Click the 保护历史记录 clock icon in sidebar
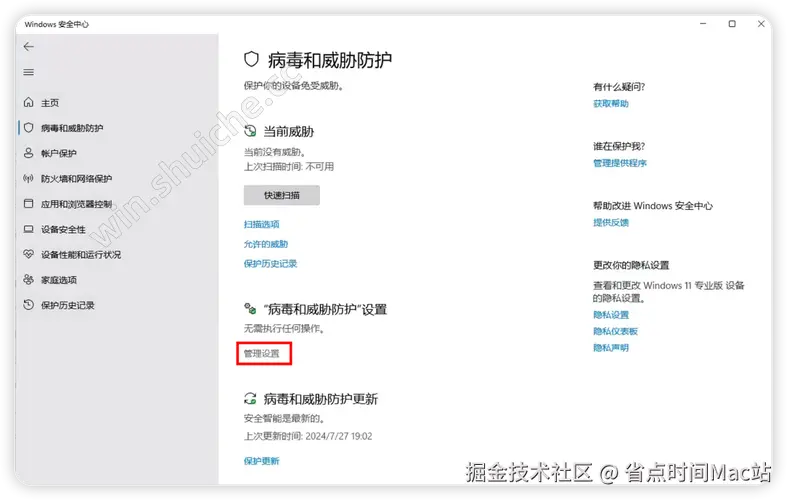 [29, 305]
